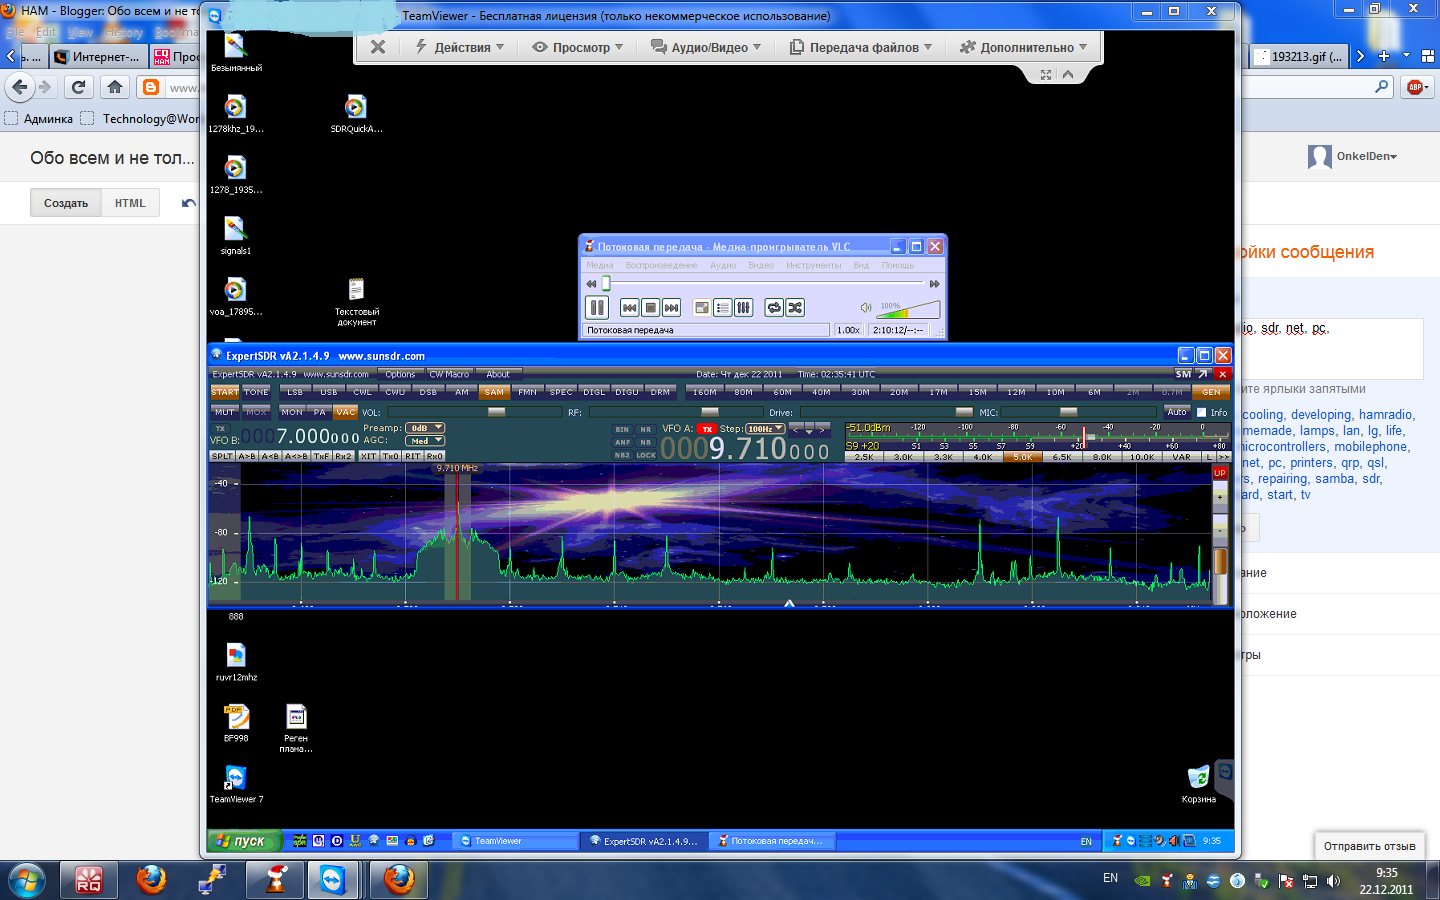Toggle SPLT split mode

tap(222, 456)
